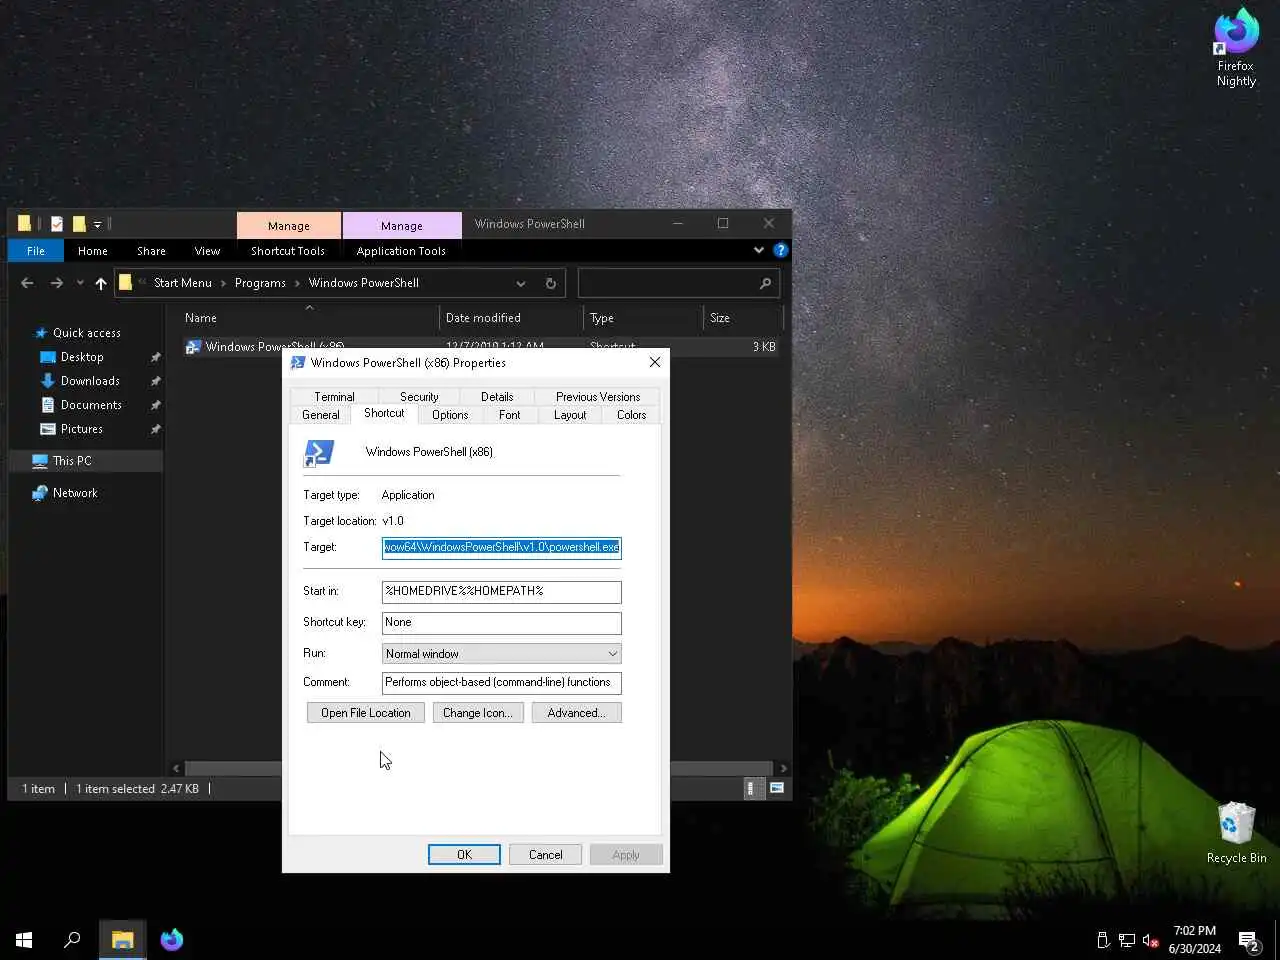
Task: Click the USB safely remove tray icon
Action: (x=1103, y=940)
